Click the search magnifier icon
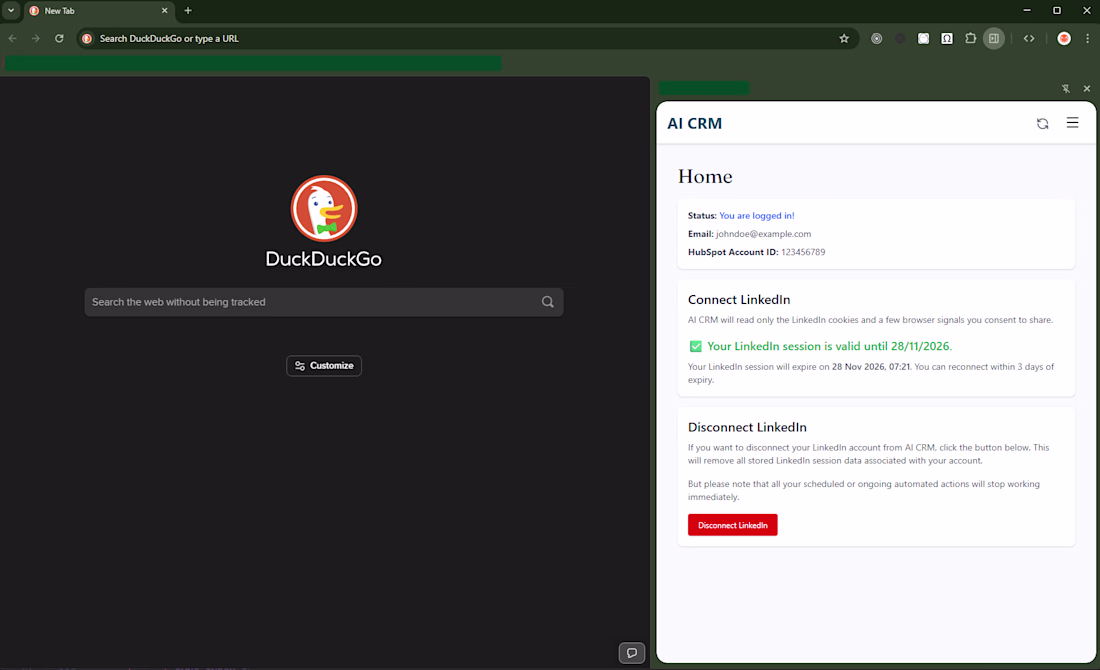Screen dimensions: 1100x670 pos(547,302)
